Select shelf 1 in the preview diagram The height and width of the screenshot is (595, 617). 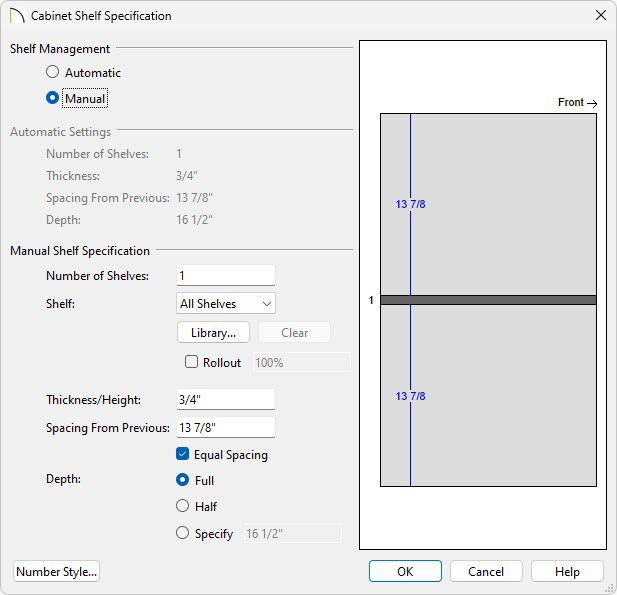click(488, 300)
